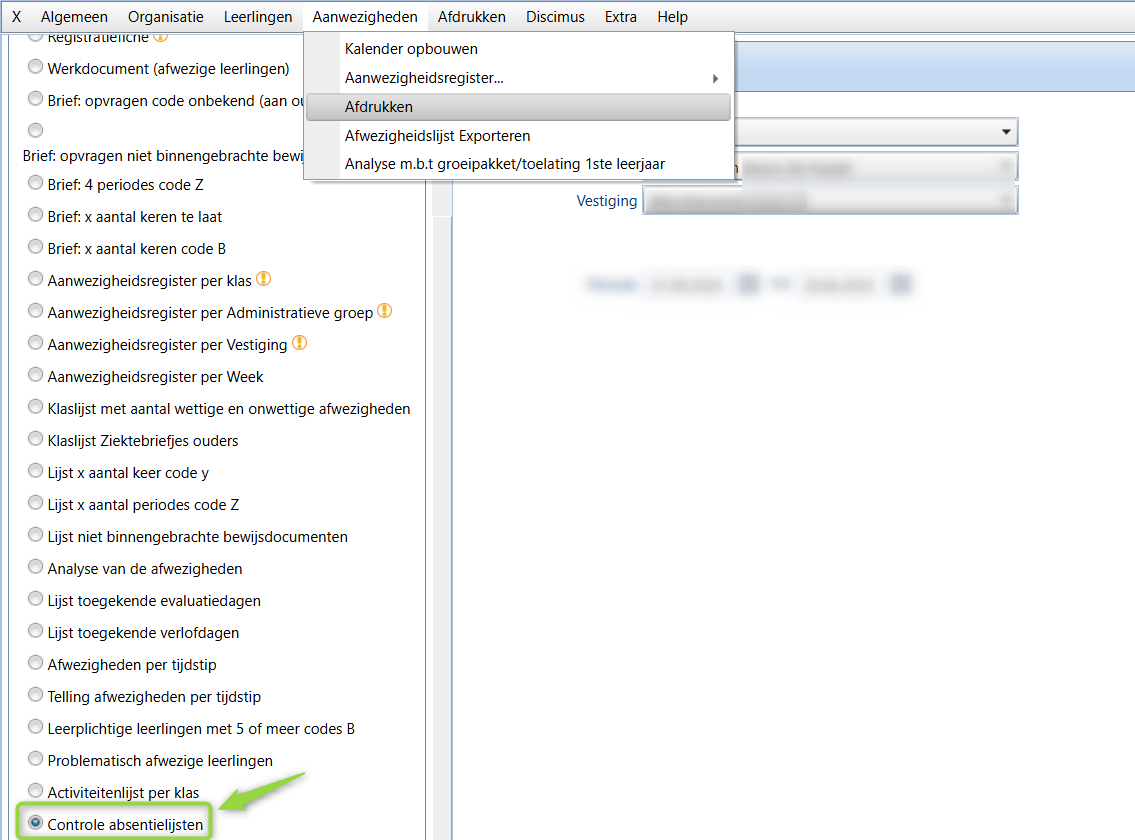Expand the Aanwezigheidsregister submenu arrow
Screen dimensions: 1135x840
click(715, 78)
